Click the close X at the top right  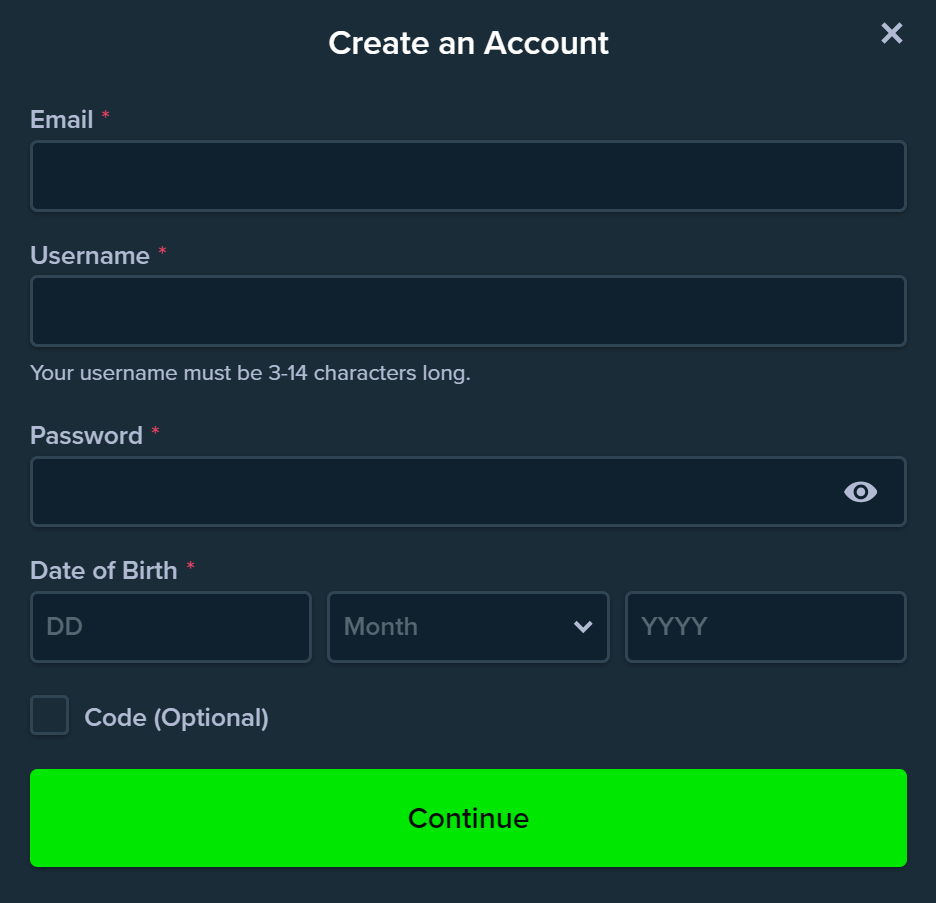[x=891, y=33]
